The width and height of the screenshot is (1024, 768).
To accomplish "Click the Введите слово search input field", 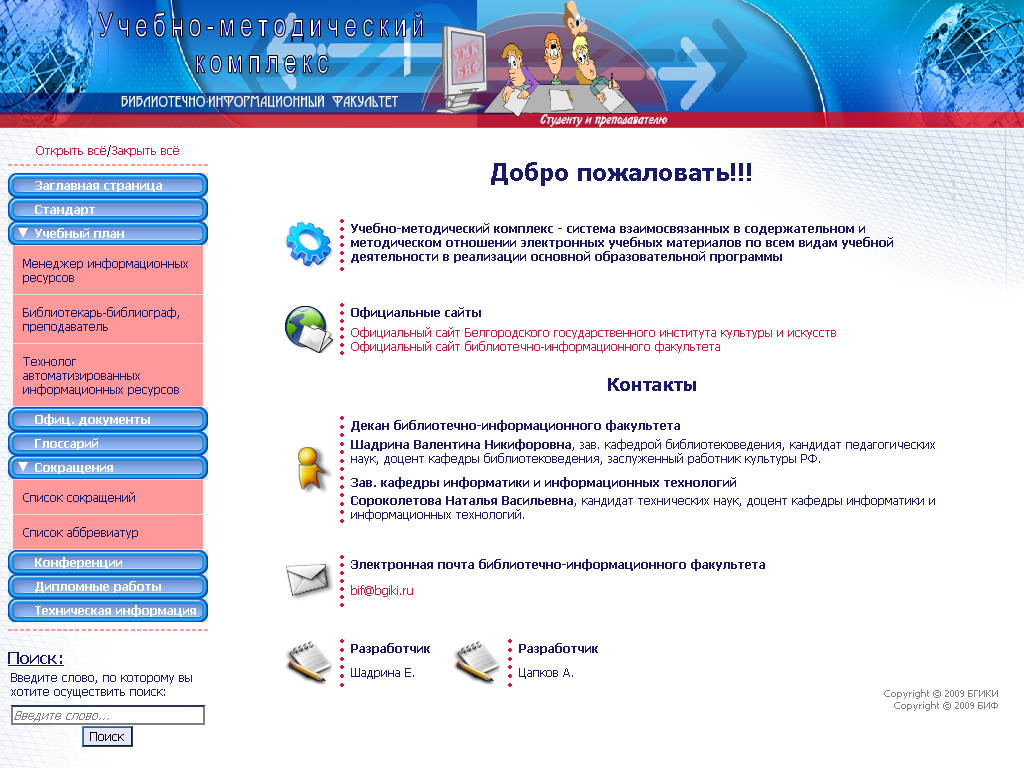I will pyautogui.click(x=107, y=716).
